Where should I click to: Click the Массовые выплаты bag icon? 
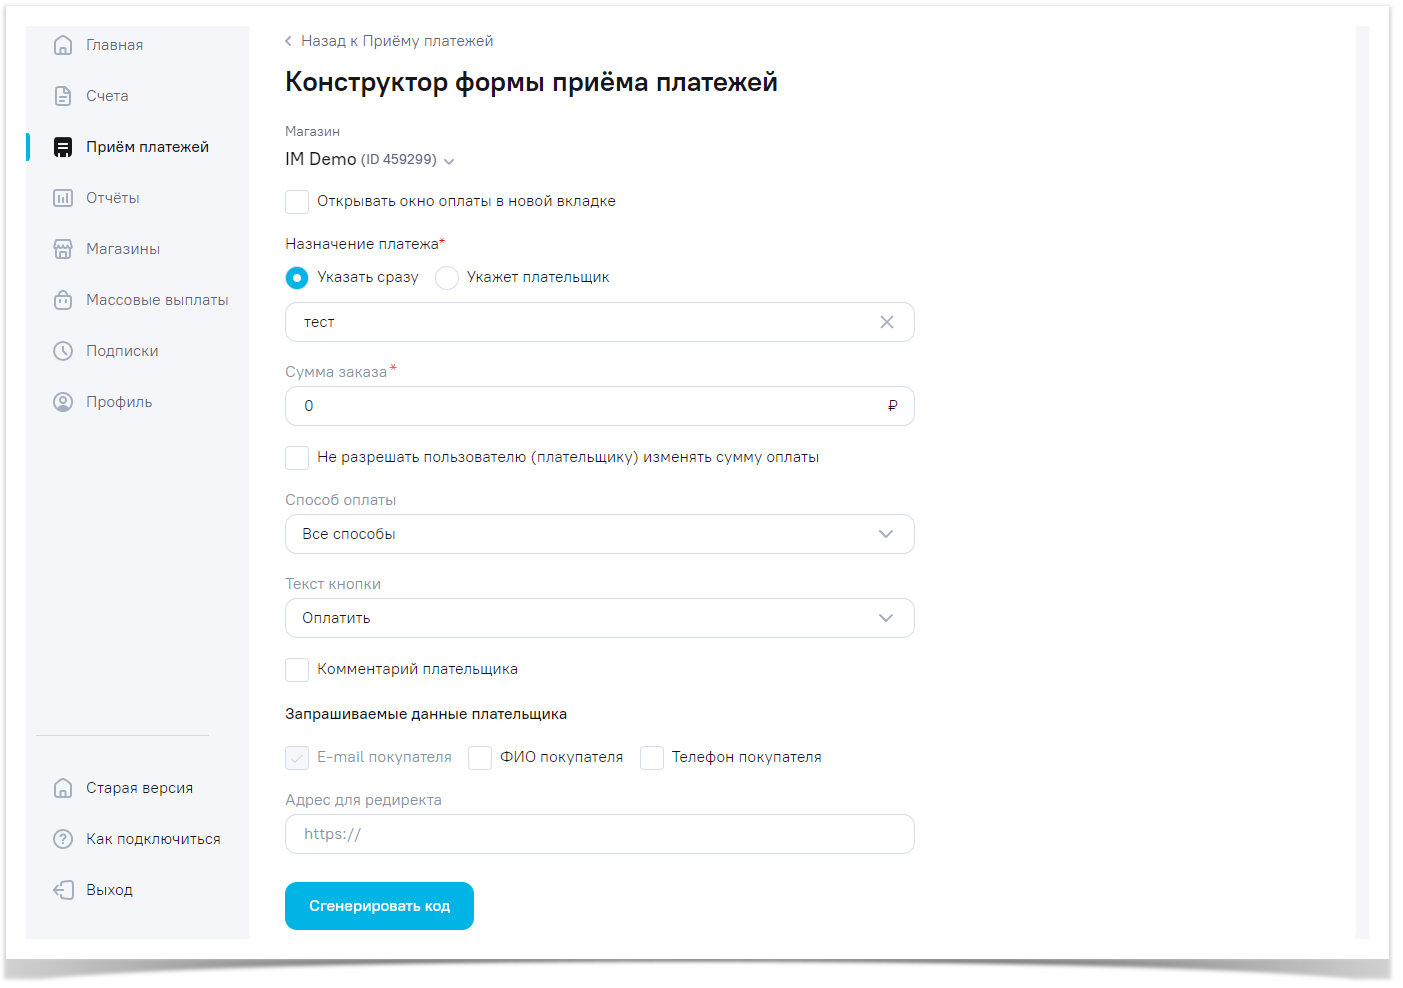(x=63, y=300)
